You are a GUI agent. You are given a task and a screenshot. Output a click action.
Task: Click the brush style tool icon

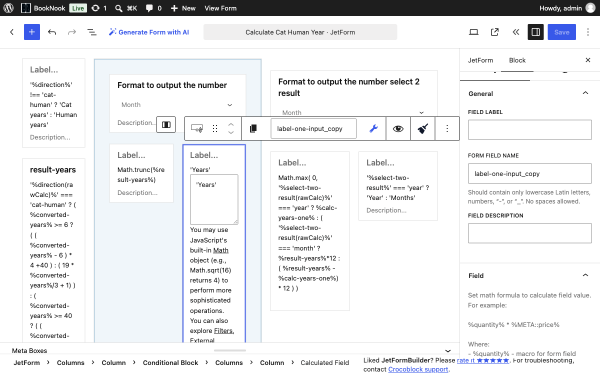(422, 129)
